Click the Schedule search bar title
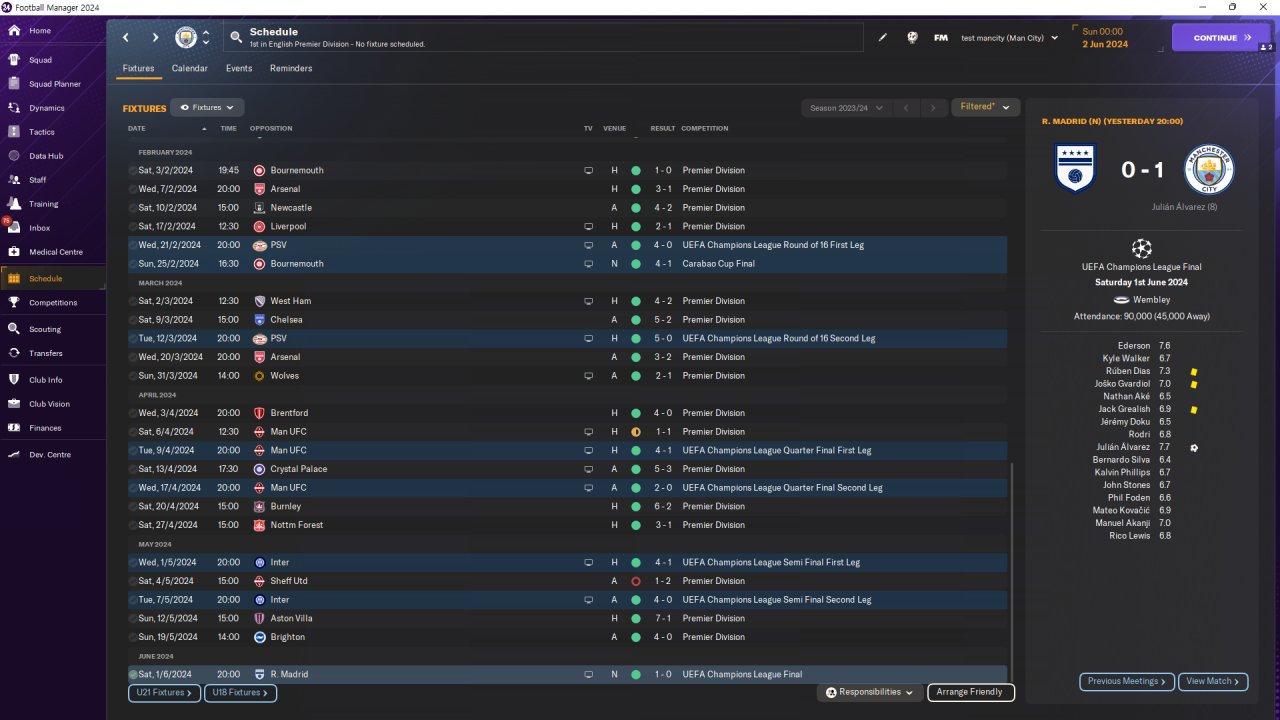 click(274, 32)
